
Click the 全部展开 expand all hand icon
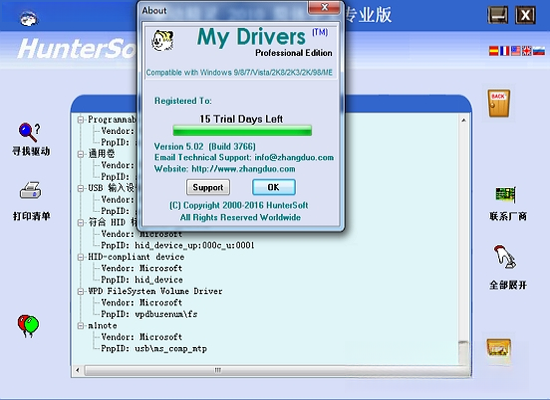coord(505,256)
